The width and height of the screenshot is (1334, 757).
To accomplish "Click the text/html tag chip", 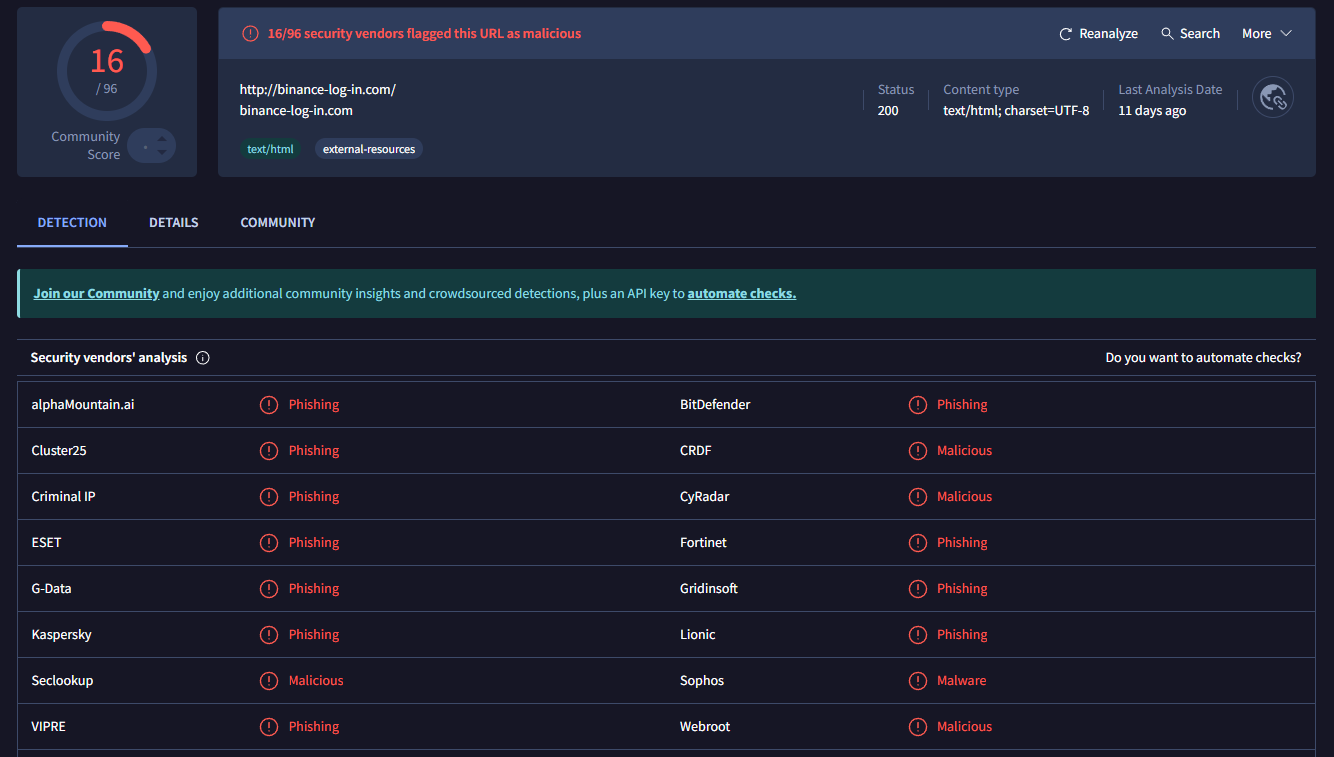I will 270,149.
